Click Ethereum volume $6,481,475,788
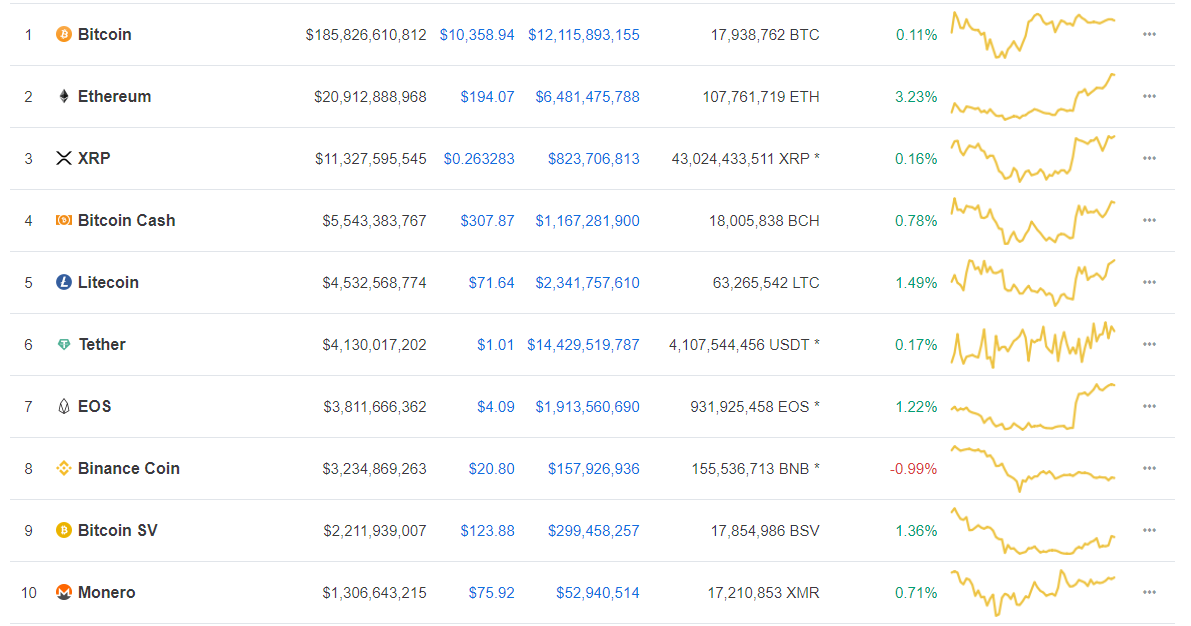Image resolution: width=1191 pixels, height=626 pixels. [588, 97]
